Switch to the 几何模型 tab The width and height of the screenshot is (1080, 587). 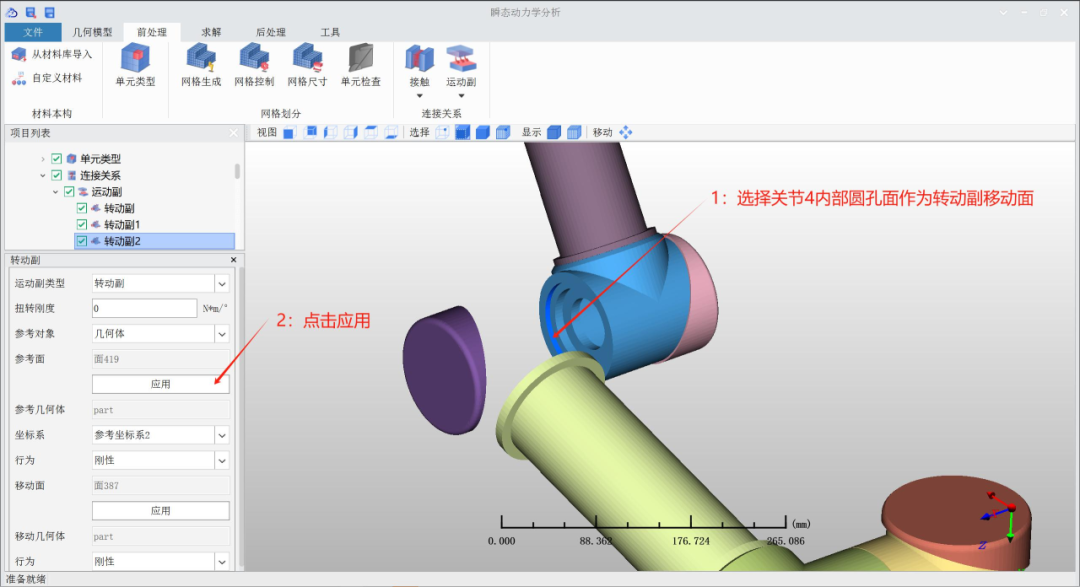92,32
